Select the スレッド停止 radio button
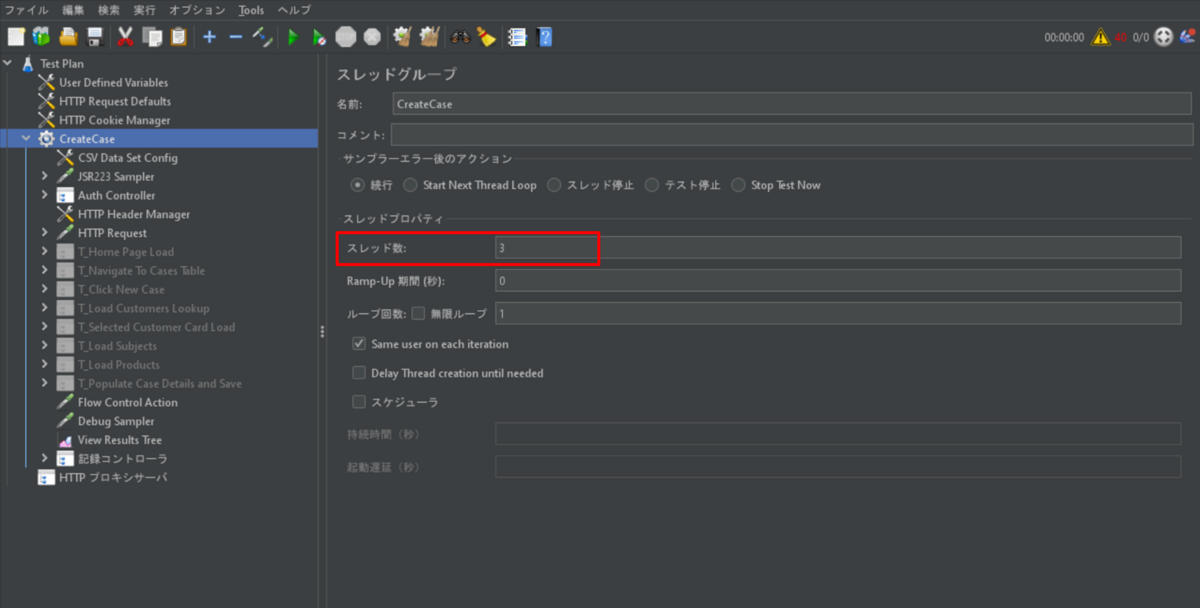Screen dimensions: 1200x608 554,185
